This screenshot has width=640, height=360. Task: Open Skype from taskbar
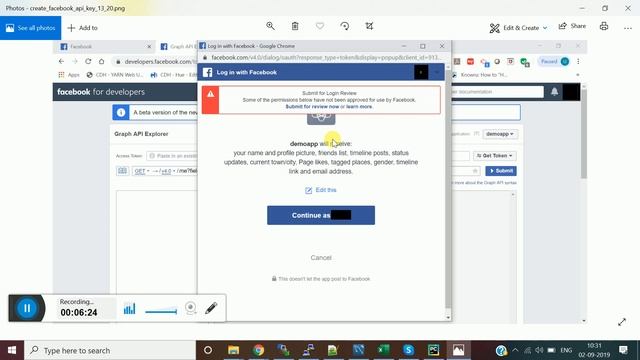(408, 350)
